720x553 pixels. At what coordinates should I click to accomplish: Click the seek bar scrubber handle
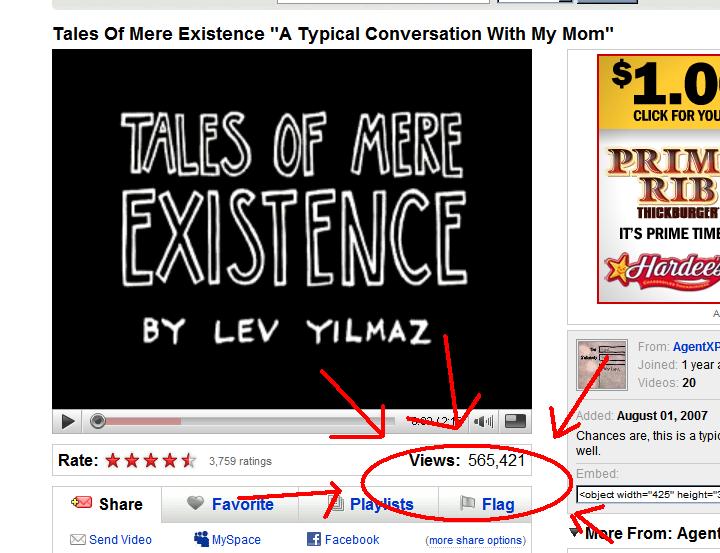pyautogui.click(x=97, y=421)
